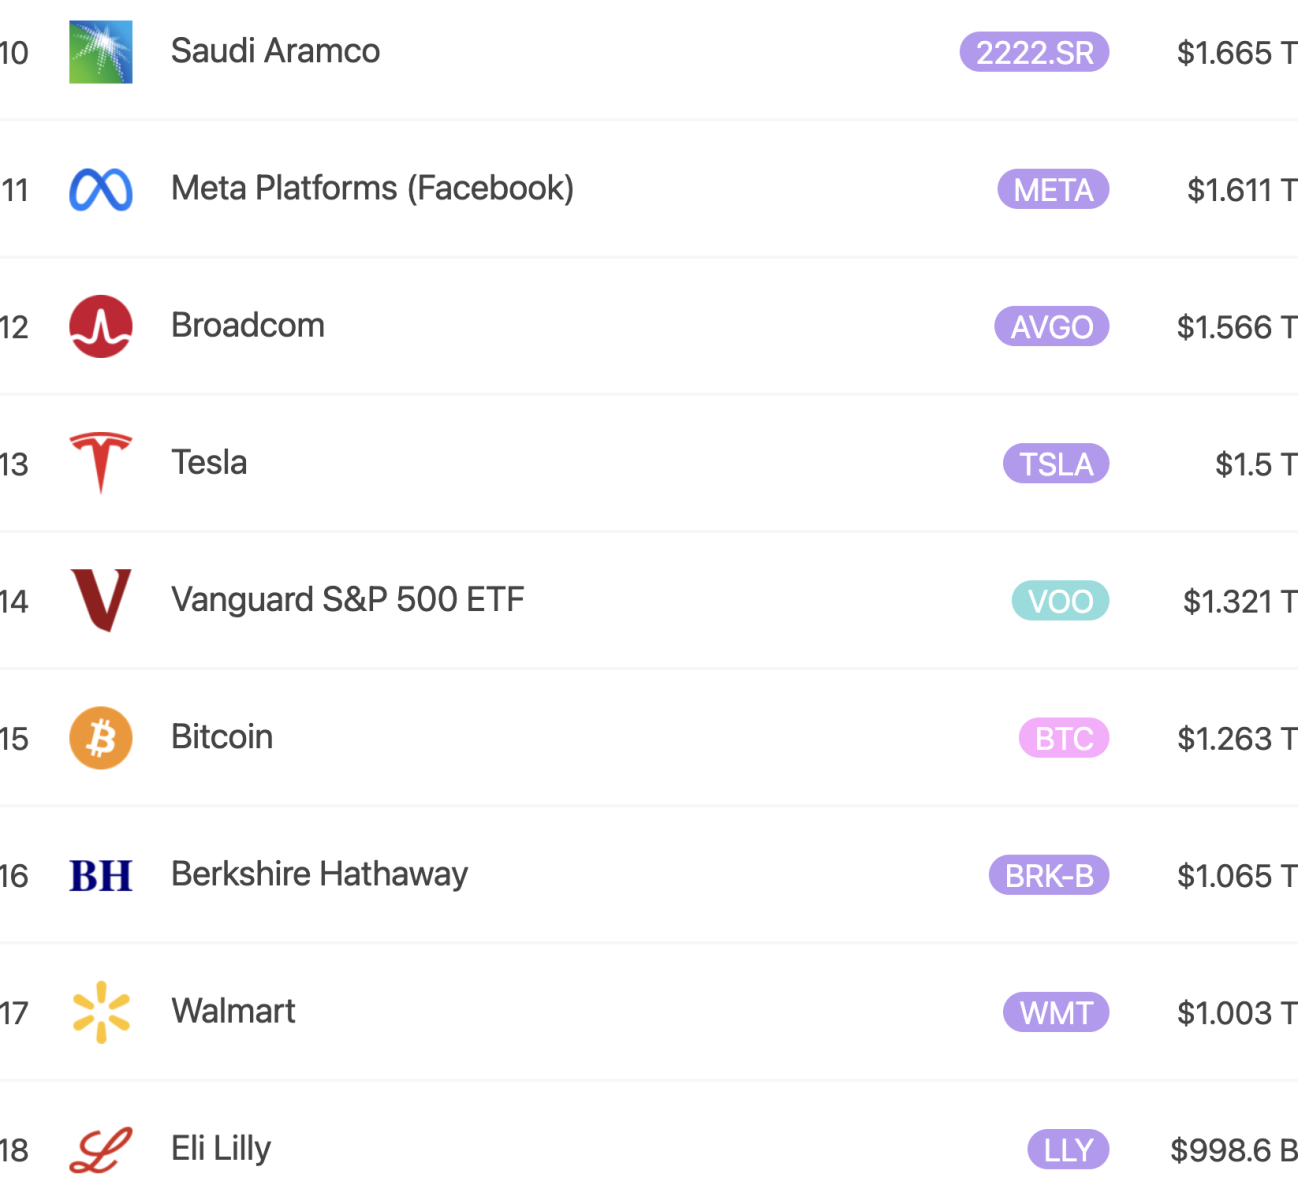Open the Saudi Aramco company link
Screen dimensions: 1298x1200
pyautogui.click(x=275, y=51)
